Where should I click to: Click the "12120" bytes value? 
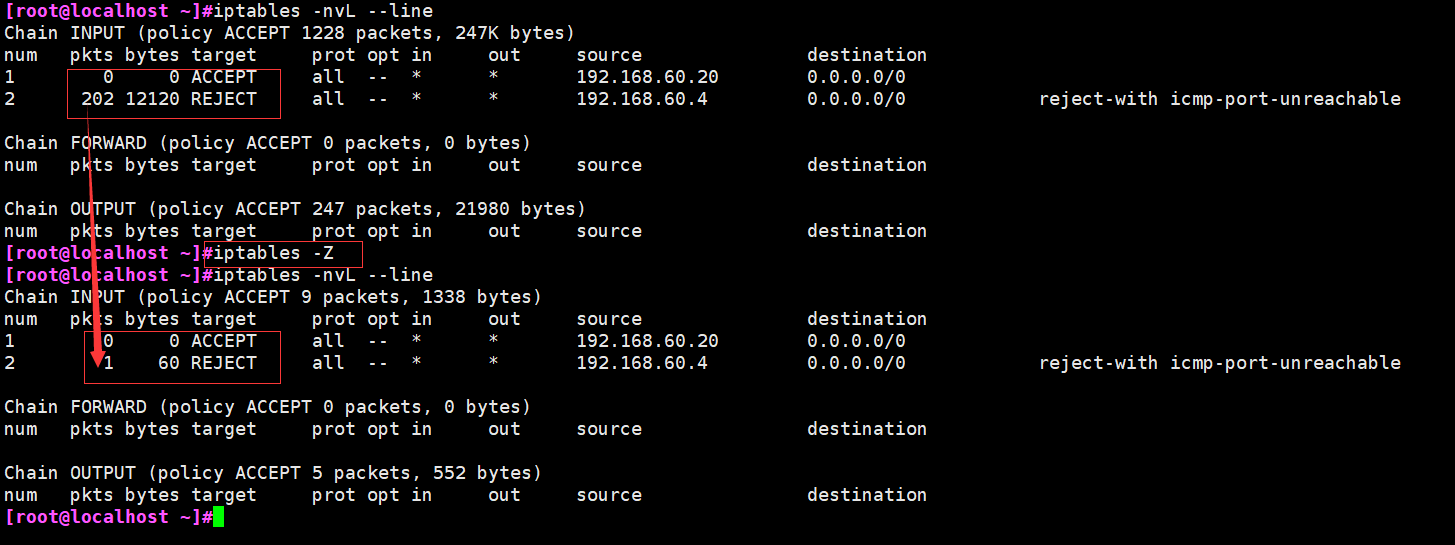tap(153, 99)
